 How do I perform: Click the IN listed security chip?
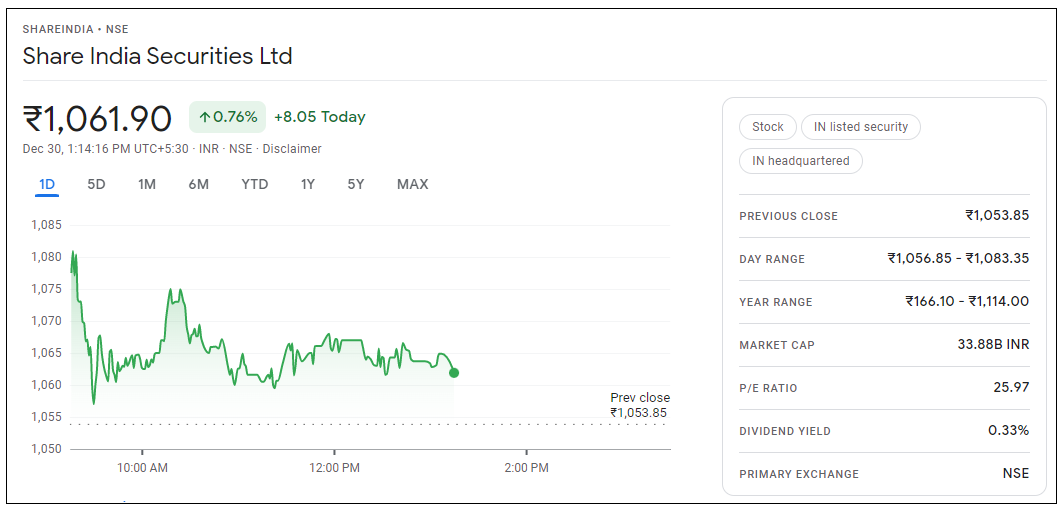tap(861, 127)
